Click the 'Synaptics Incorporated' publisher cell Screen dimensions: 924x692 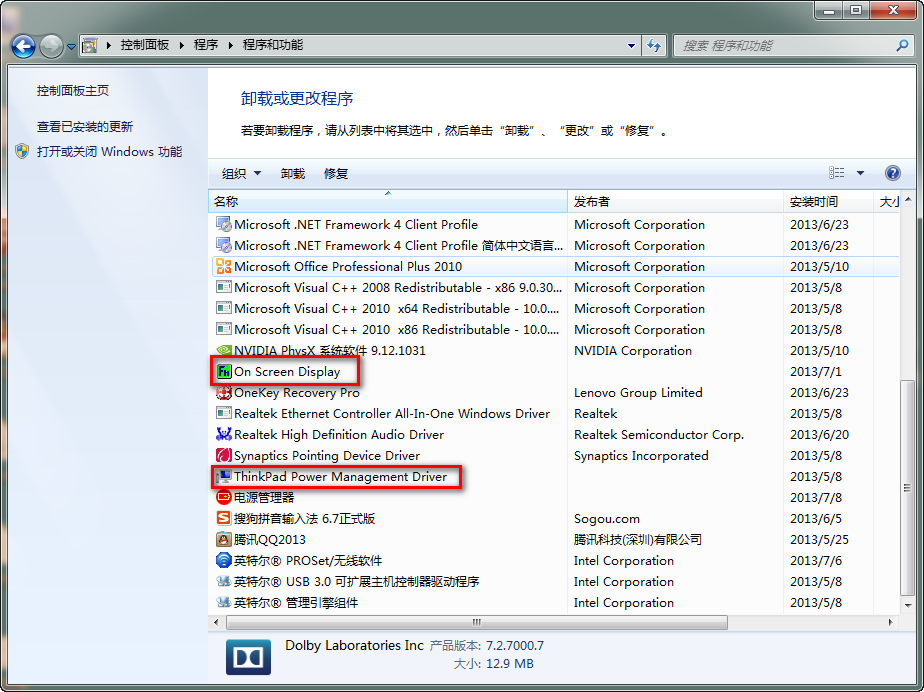(641, 456)
